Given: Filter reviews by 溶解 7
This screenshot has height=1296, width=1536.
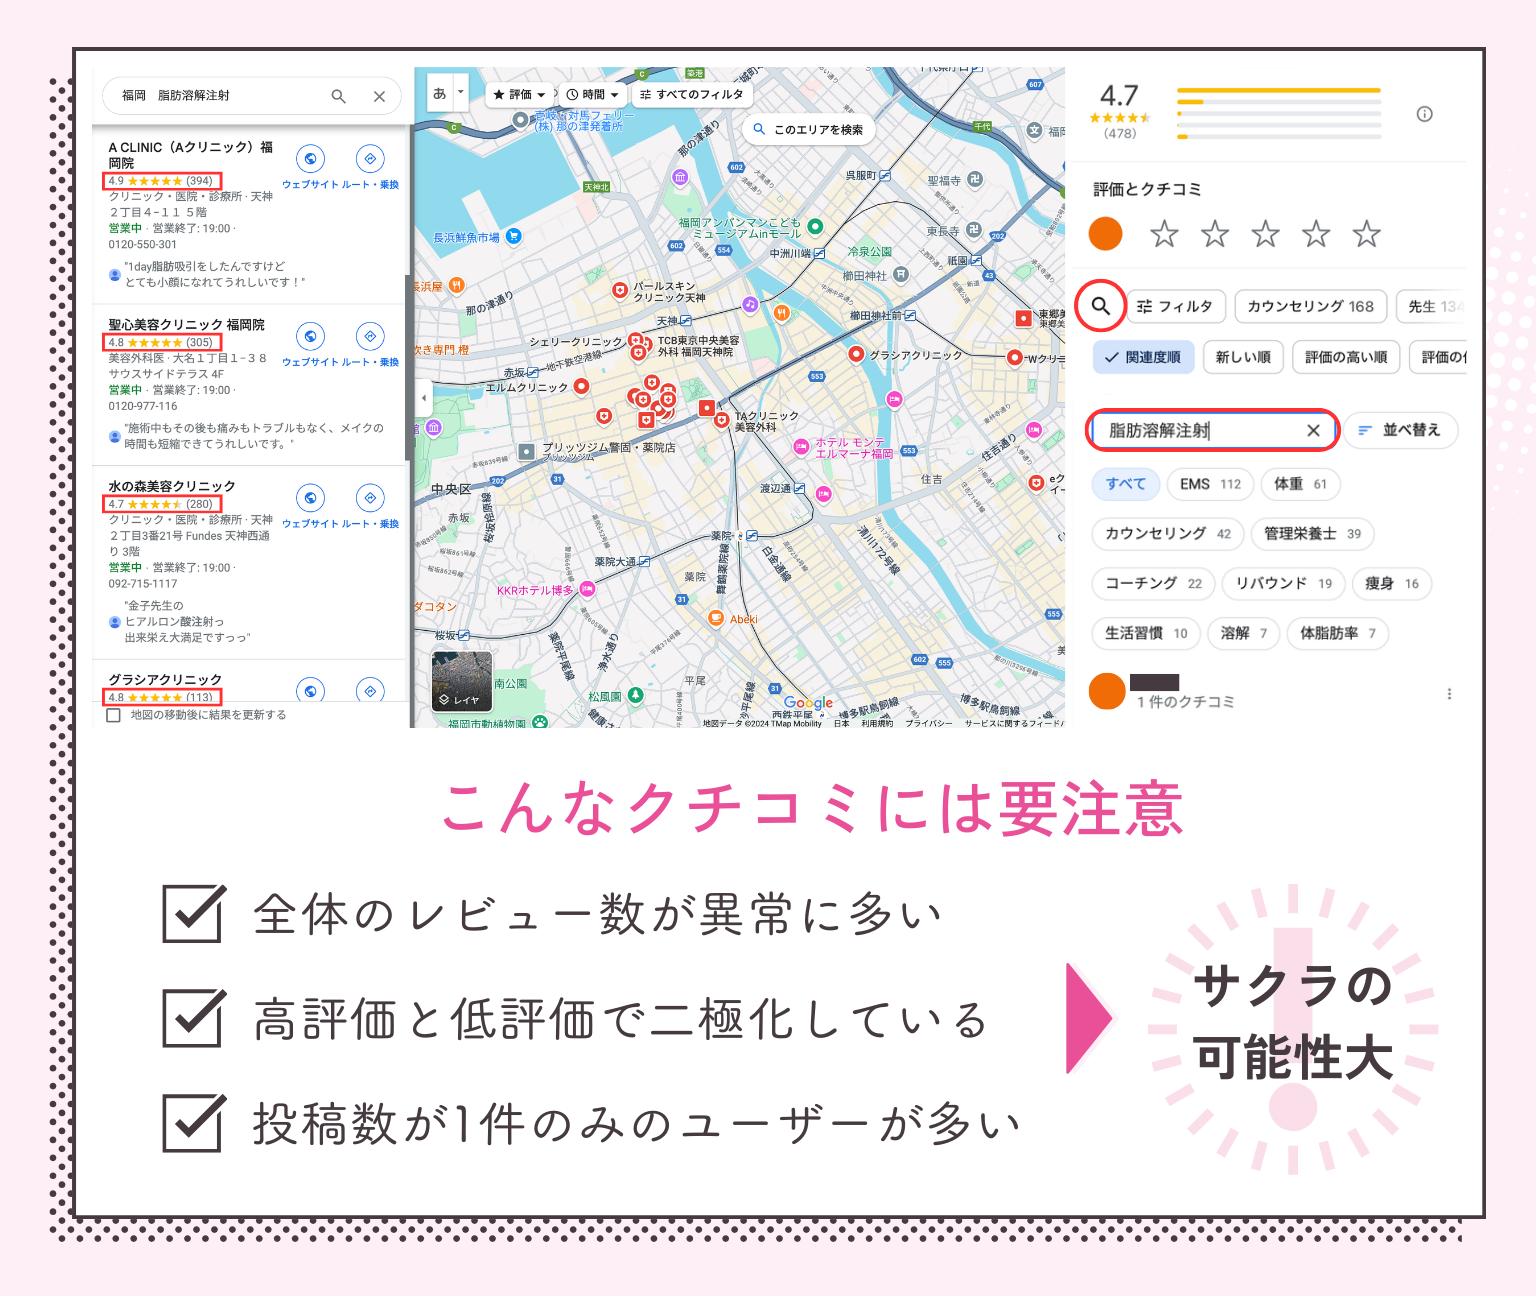Looking at the screenshot, I should point(1244,633).
